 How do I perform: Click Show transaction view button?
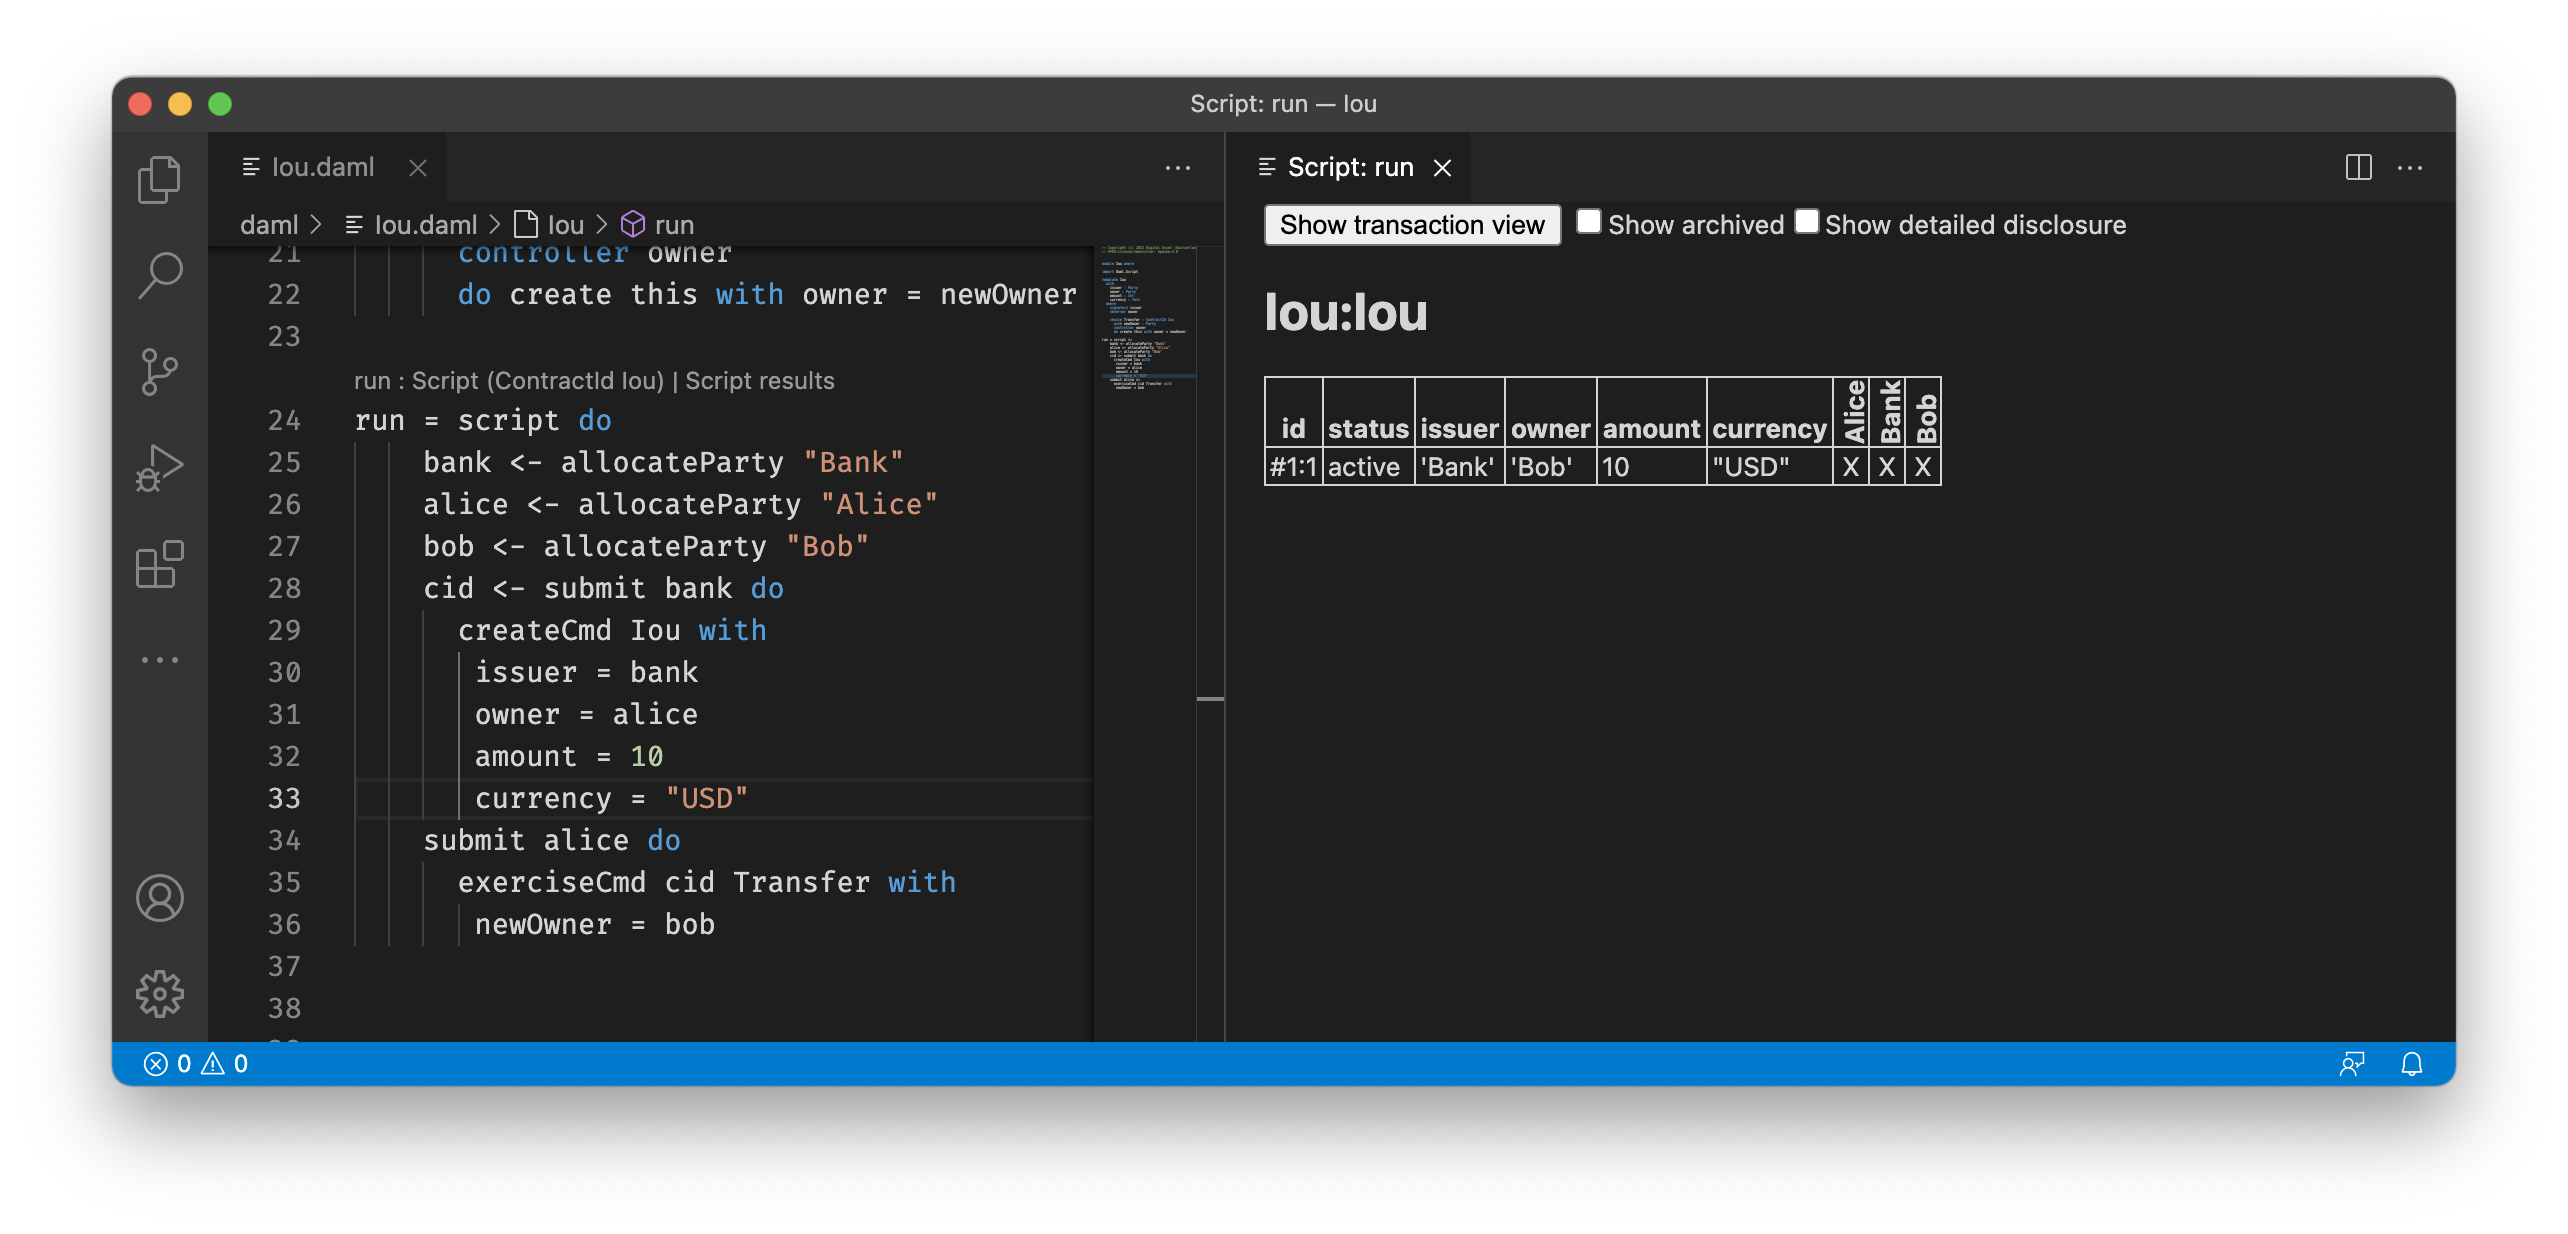(x=1411, y=225)
